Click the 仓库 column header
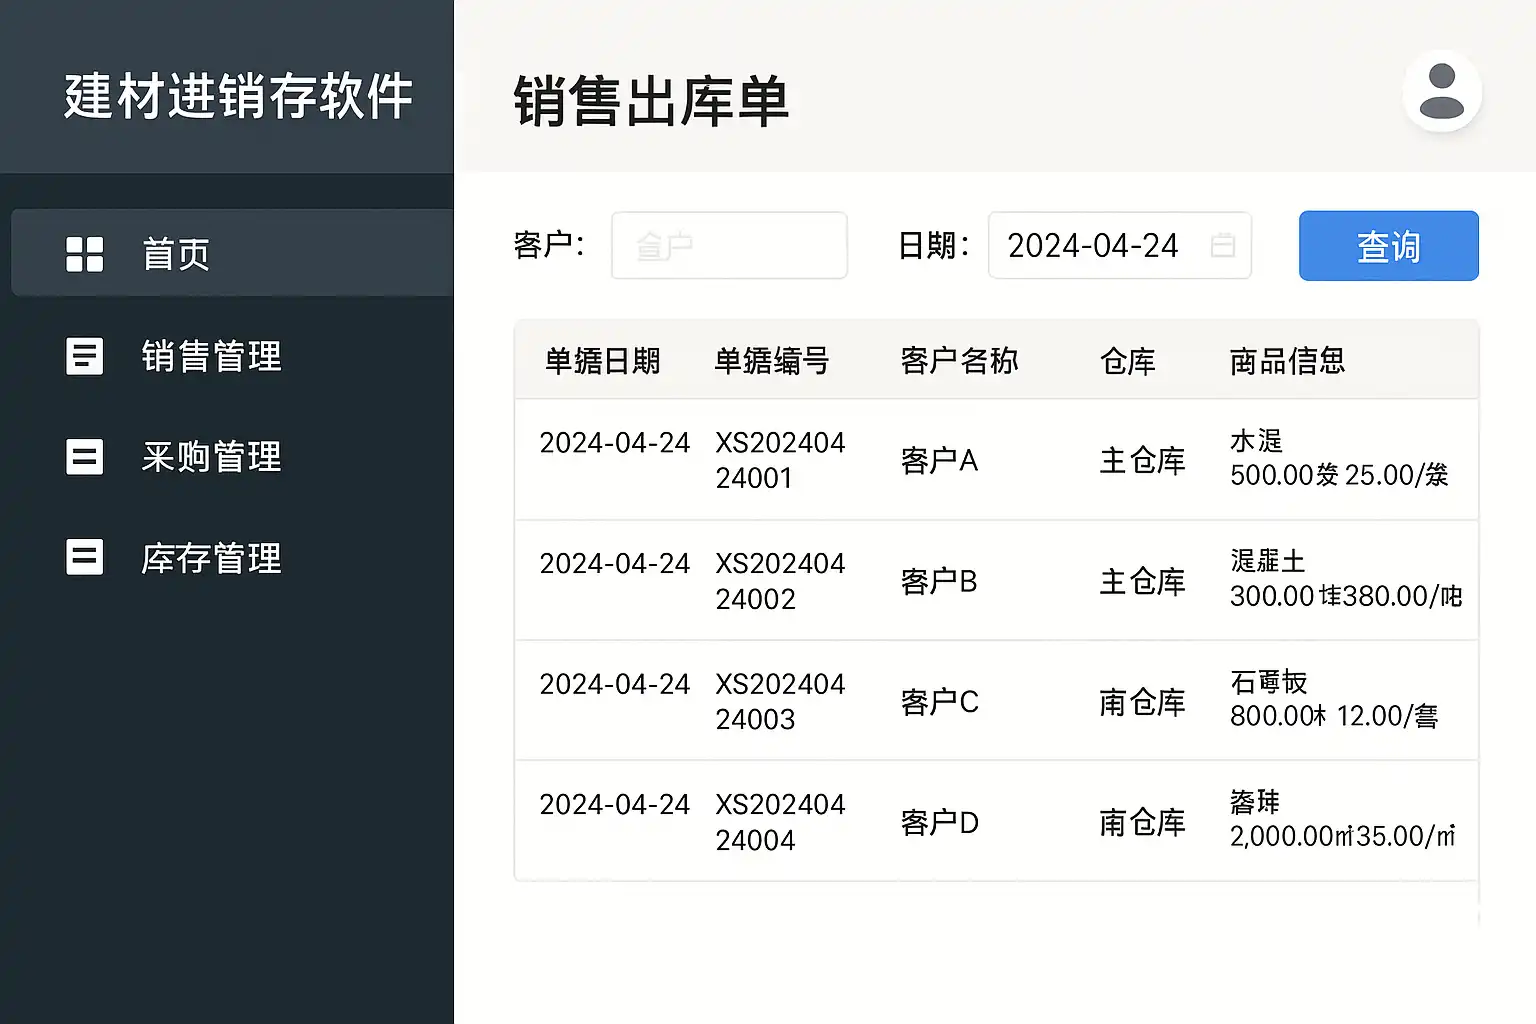 1128,361
